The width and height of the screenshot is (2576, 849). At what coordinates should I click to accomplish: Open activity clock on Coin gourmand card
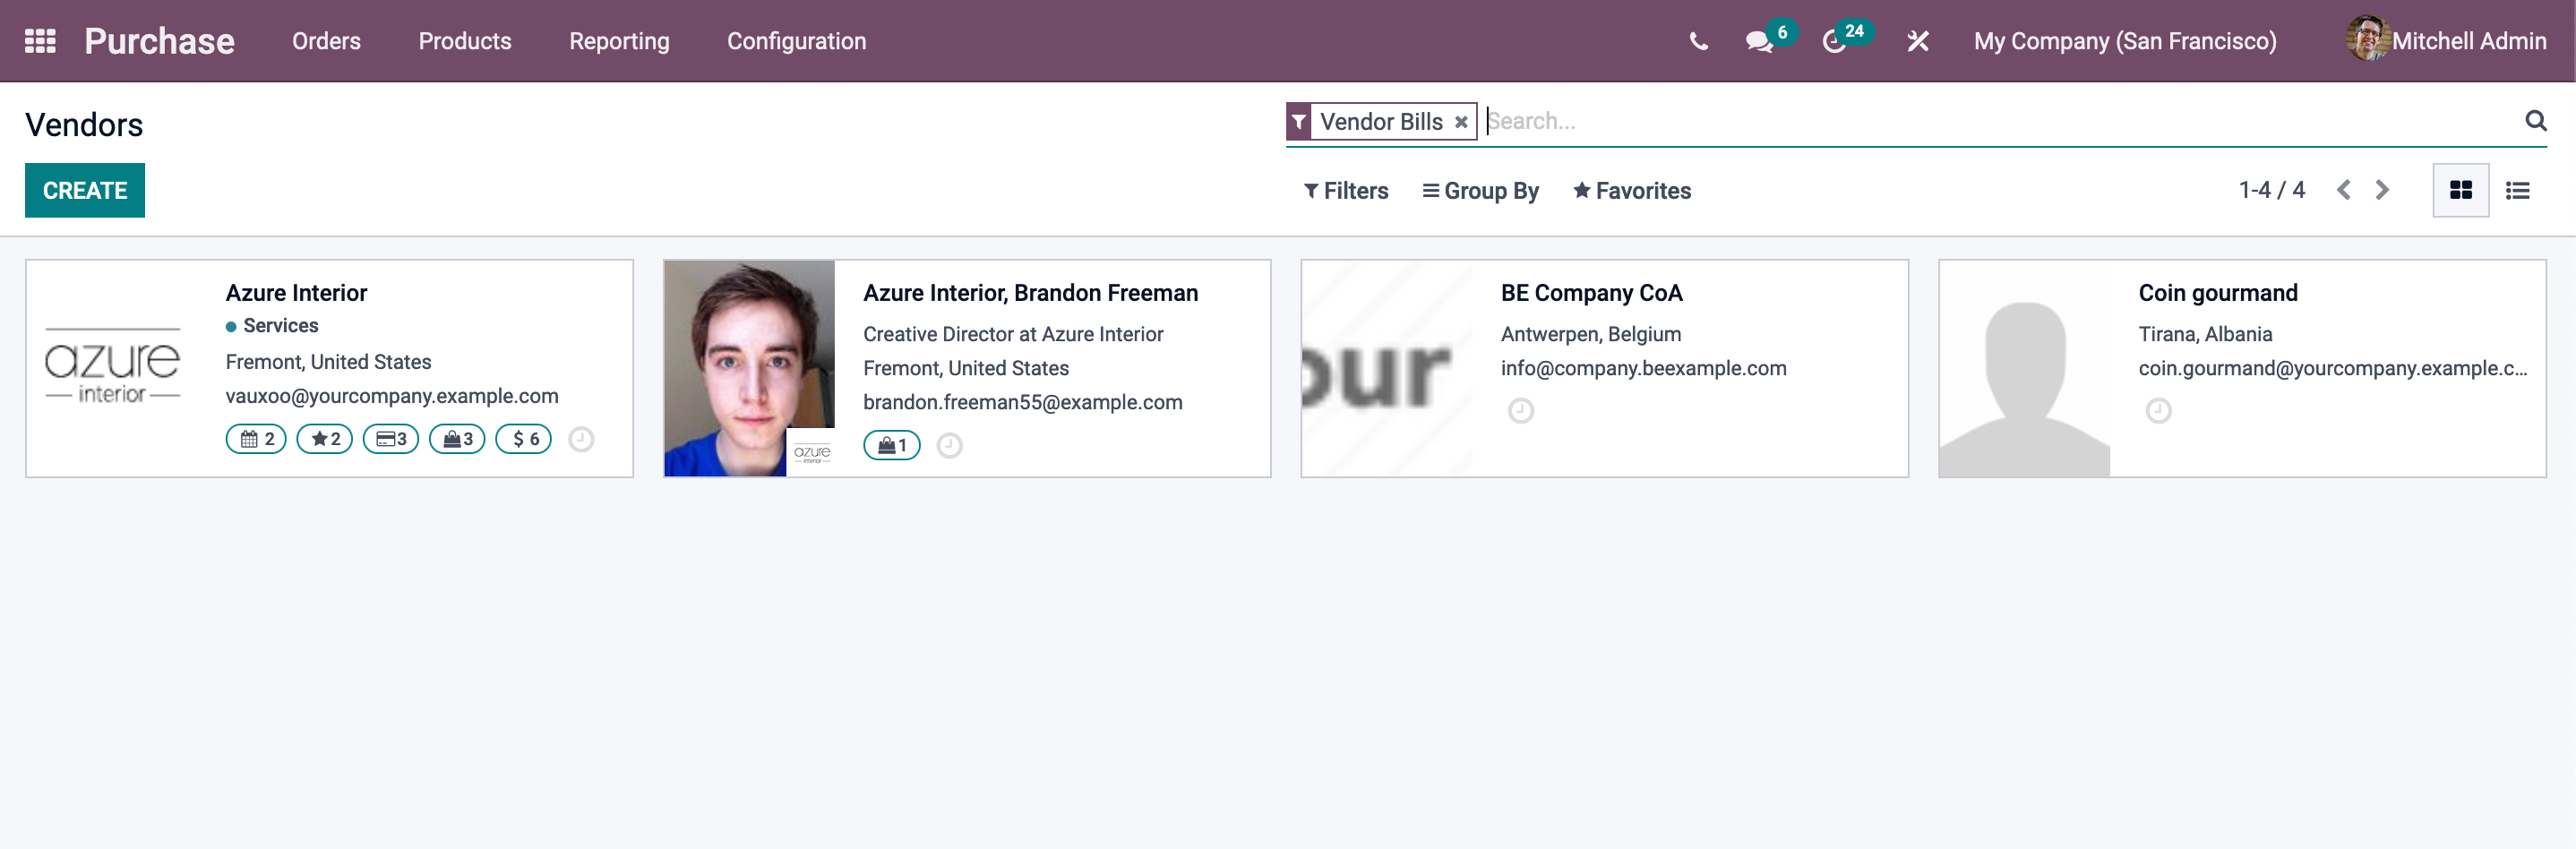pos(2159,411)
